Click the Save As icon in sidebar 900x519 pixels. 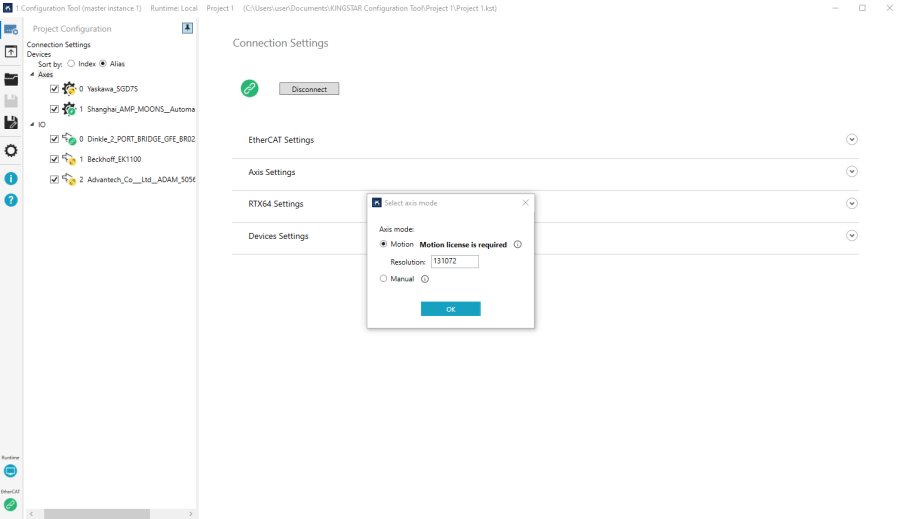point(11,123)
